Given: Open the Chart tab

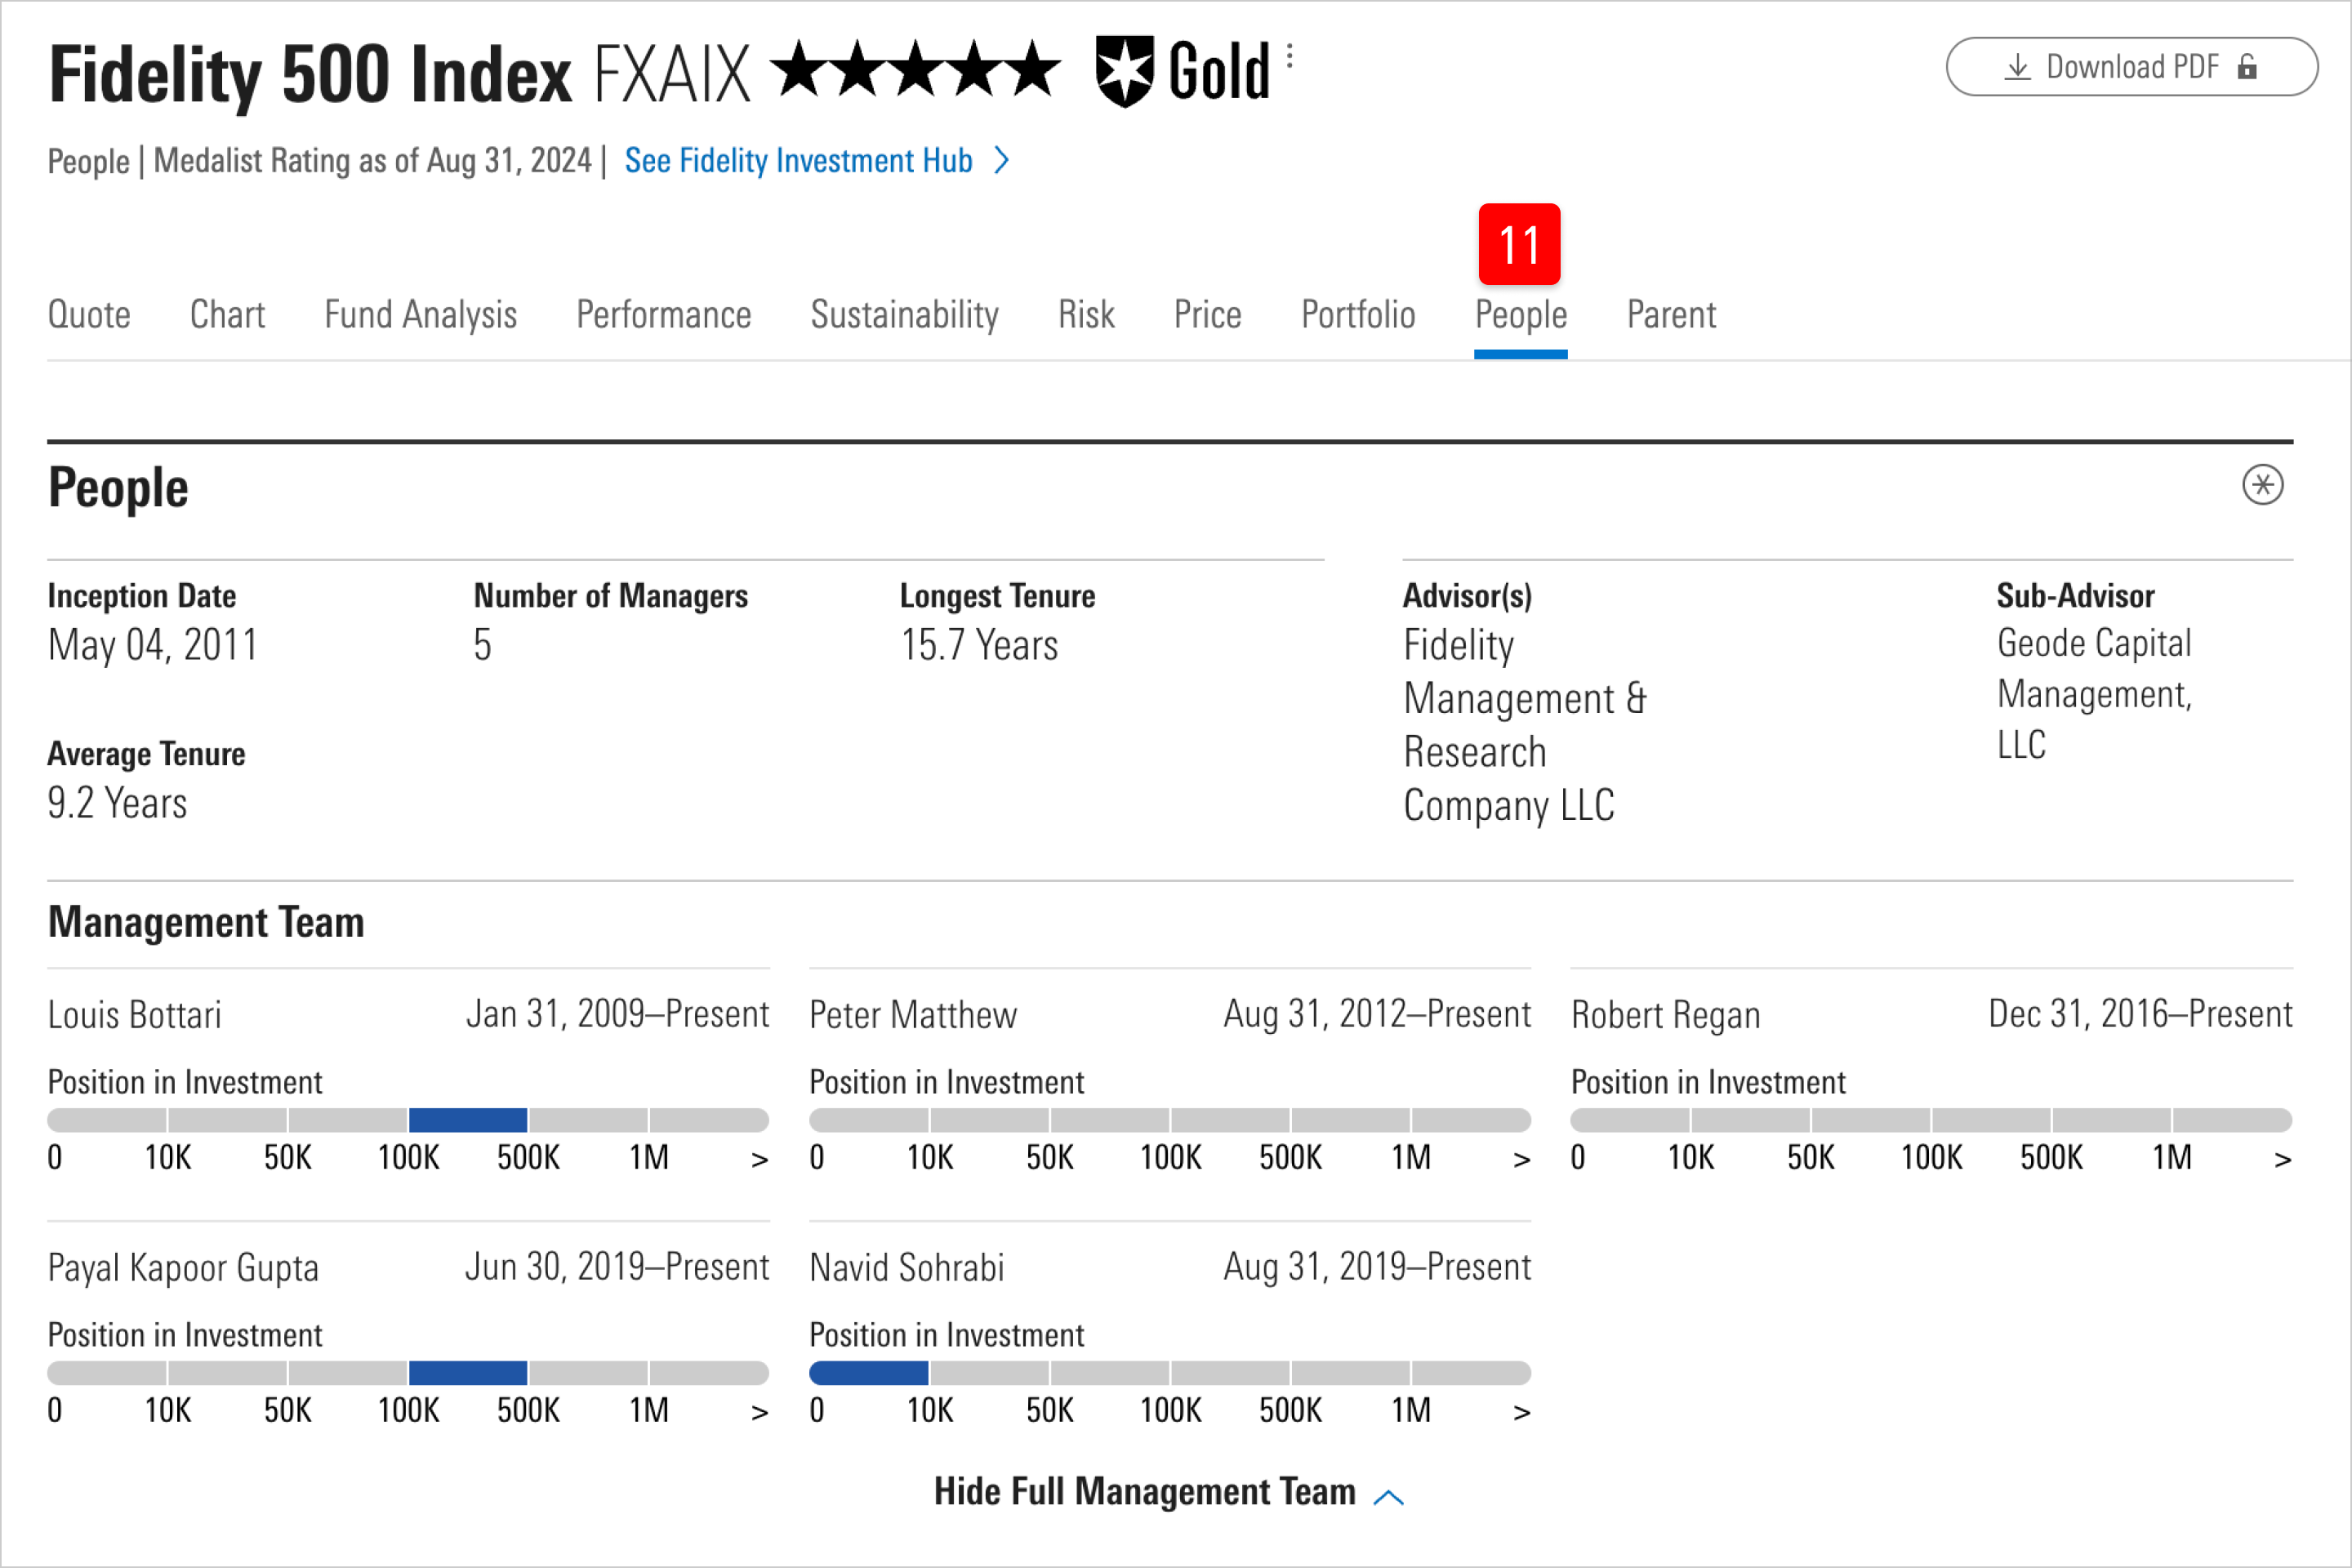Looking at the screenshot, I should 227,315.
